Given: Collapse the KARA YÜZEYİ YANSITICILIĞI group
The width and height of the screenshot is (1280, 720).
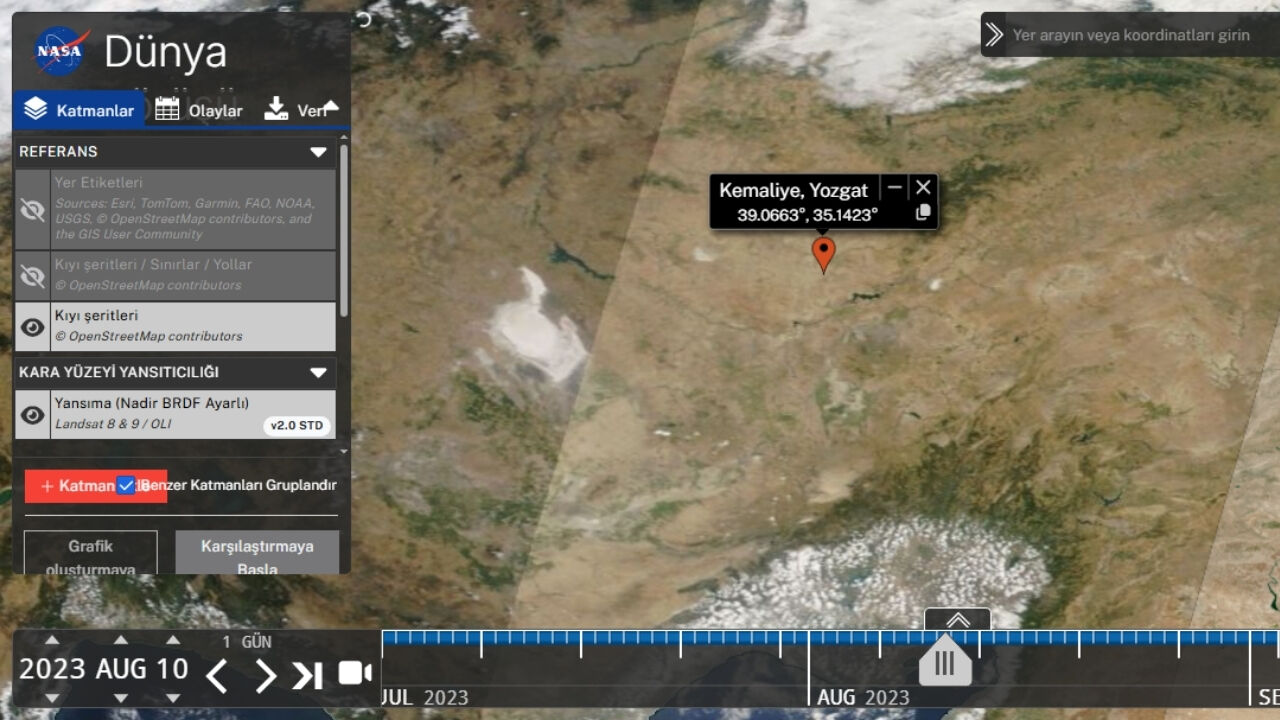Looking at the screenshot, I should tap(318, 373).
